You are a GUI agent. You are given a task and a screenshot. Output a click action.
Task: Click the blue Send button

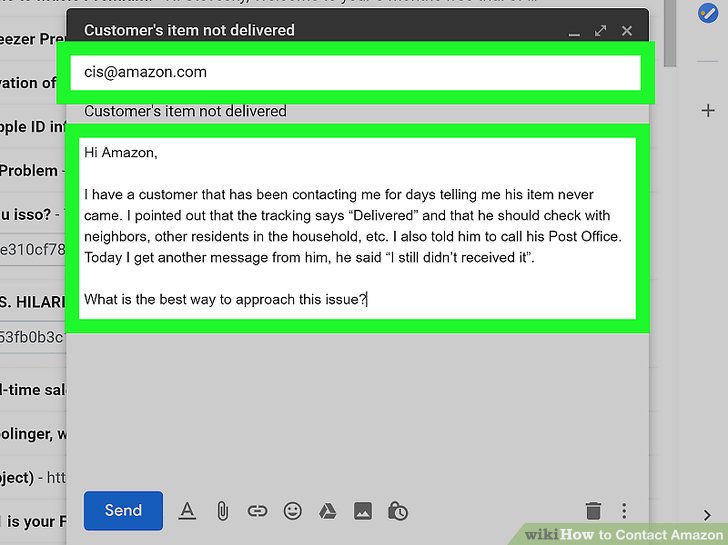click(123, 510)
